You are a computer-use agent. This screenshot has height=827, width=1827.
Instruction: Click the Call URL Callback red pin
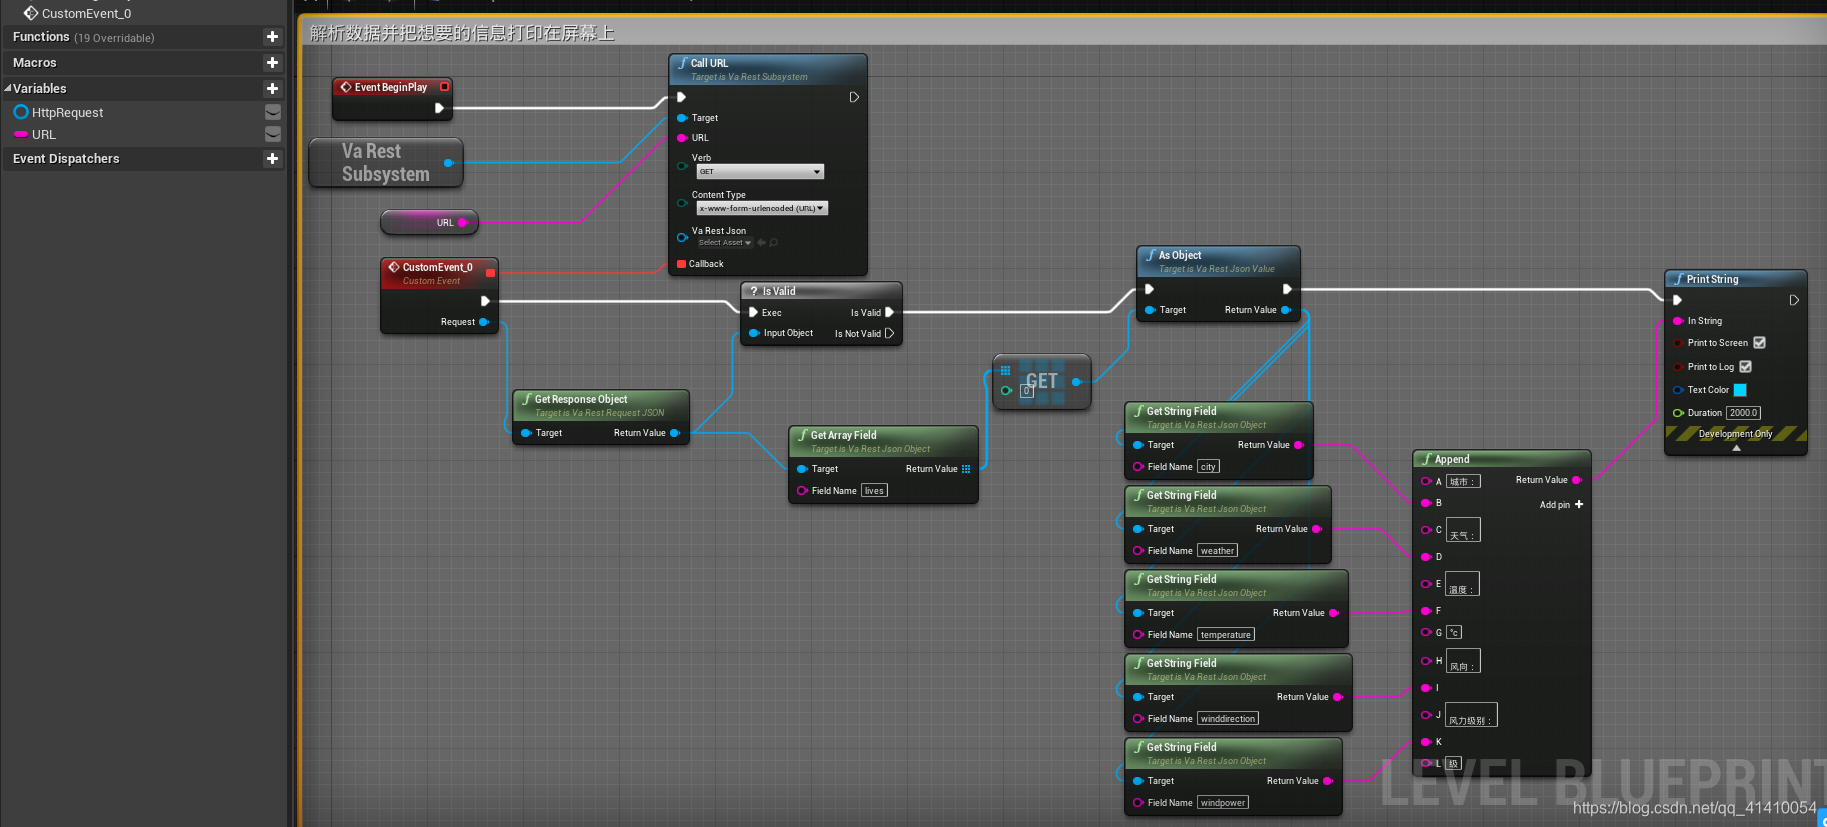point(682,264)
